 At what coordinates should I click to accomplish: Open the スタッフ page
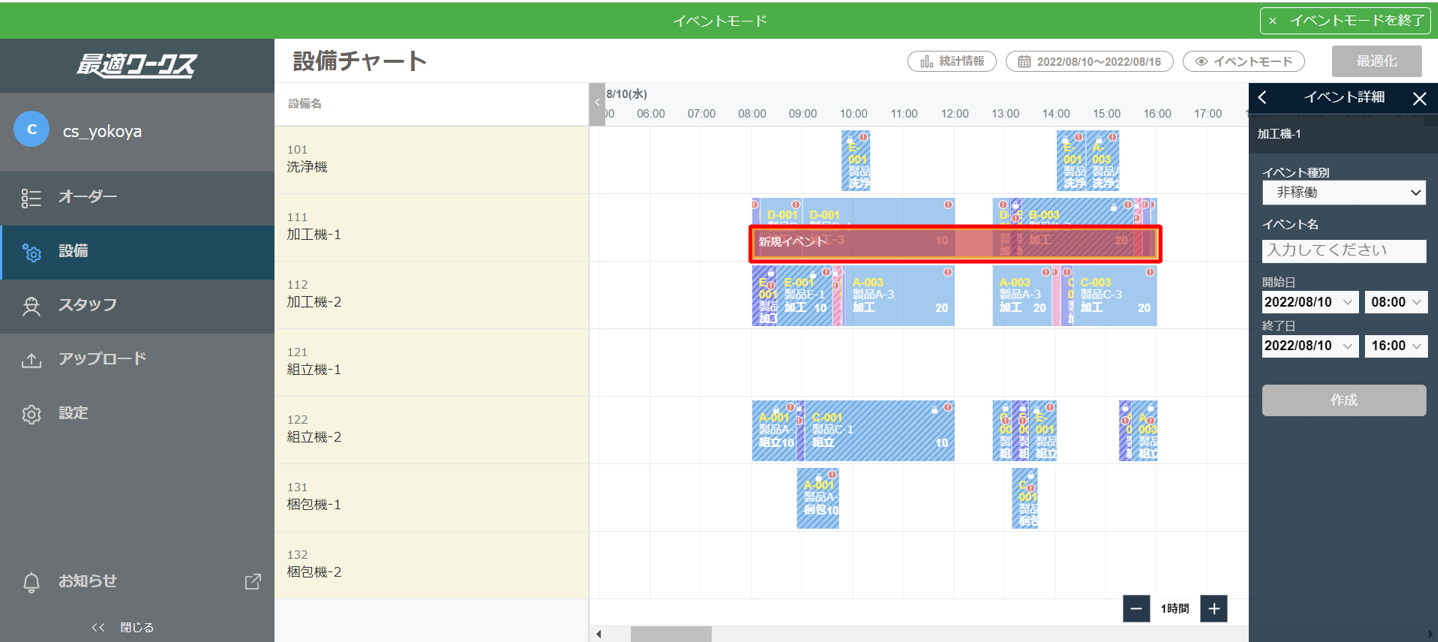tap(137, 305)
